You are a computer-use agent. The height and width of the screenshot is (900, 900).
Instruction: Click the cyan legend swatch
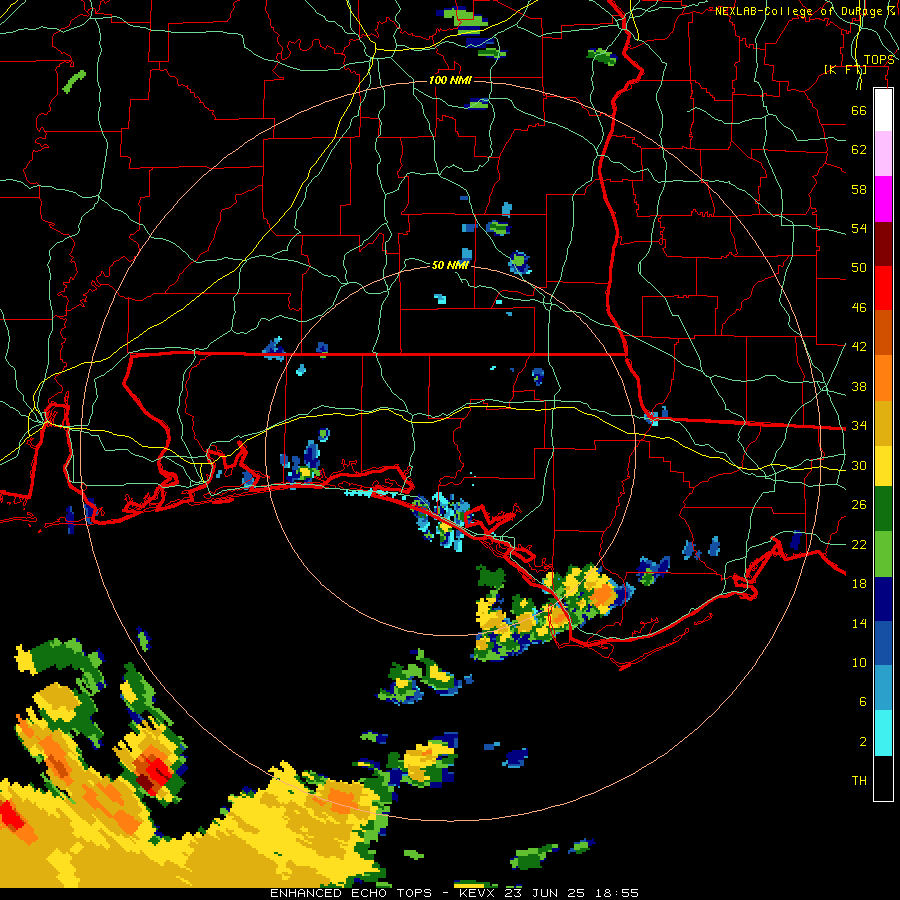pyautogui.click(x=883, y=732)
